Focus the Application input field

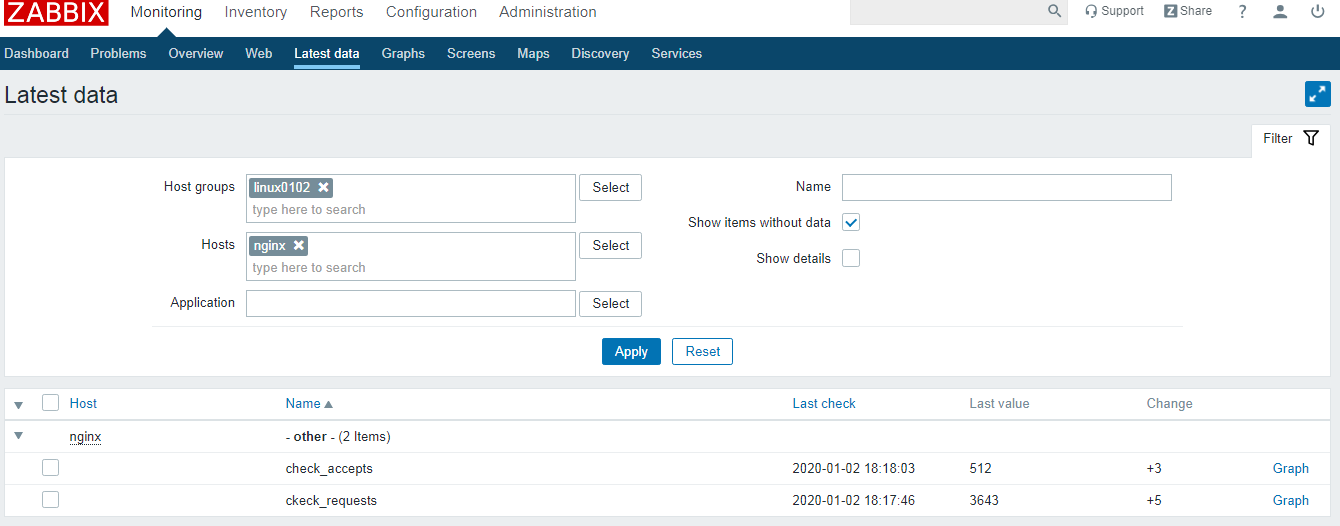(x=411, y=304)
